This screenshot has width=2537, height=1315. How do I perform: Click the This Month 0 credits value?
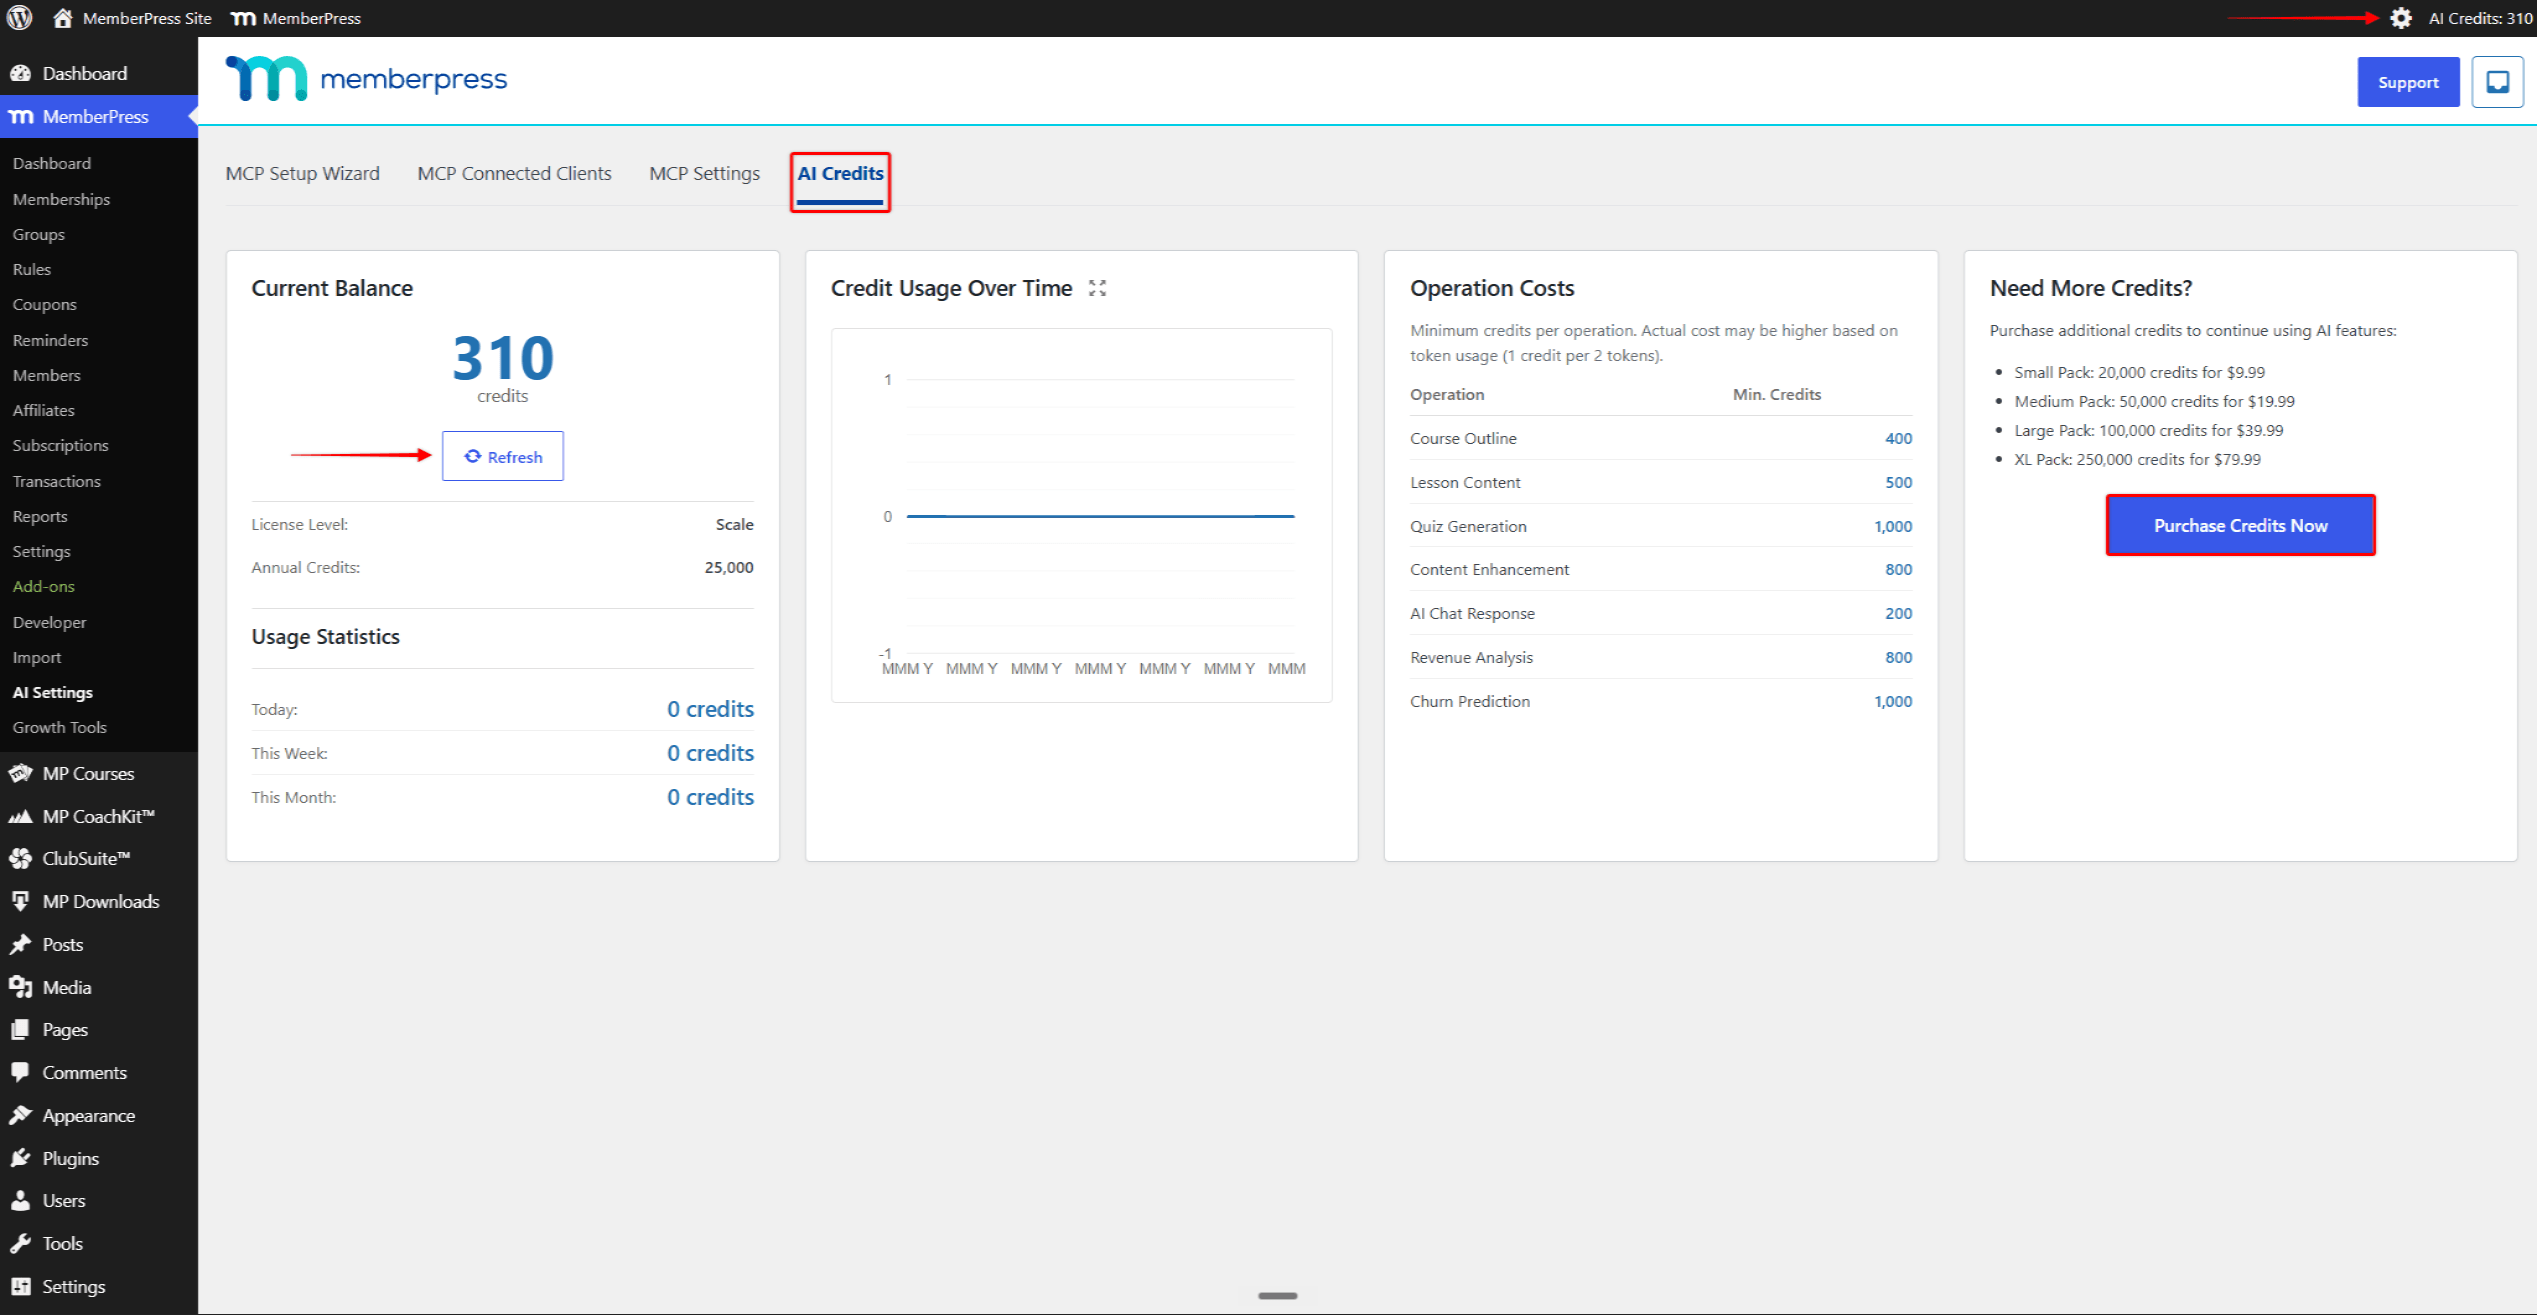[710, 797]
